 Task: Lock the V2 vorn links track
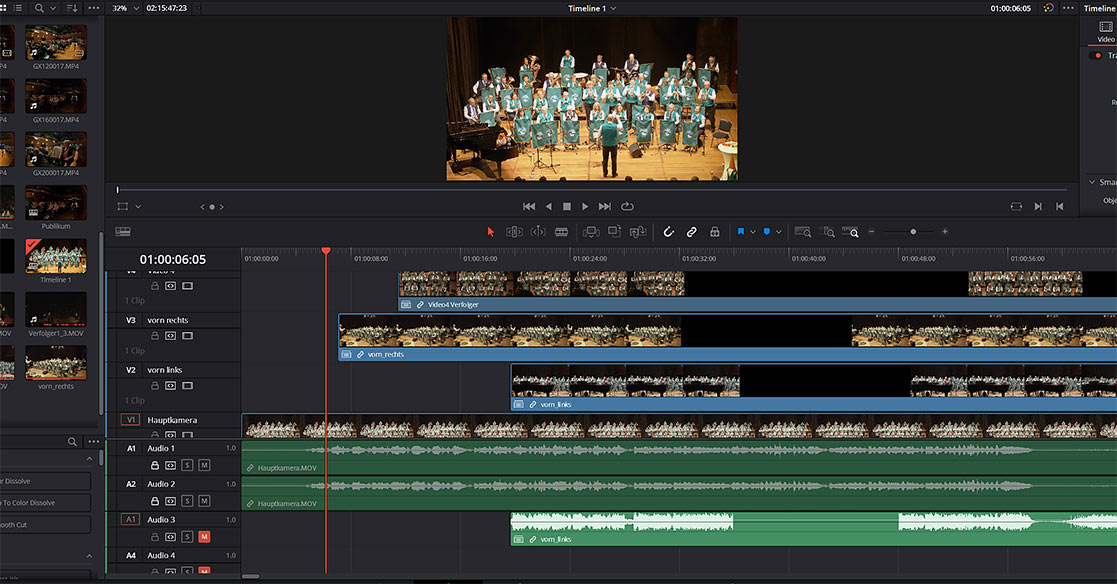click(155, 385)
